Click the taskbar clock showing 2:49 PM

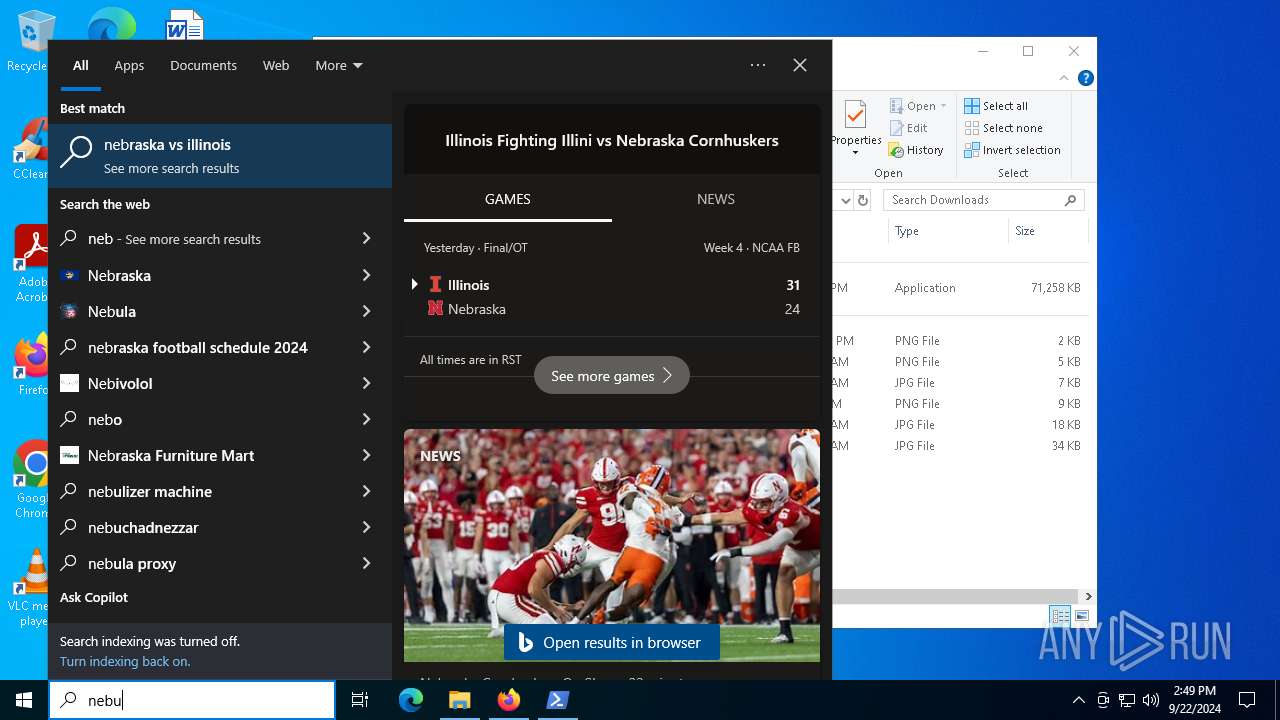(1194, 700)
